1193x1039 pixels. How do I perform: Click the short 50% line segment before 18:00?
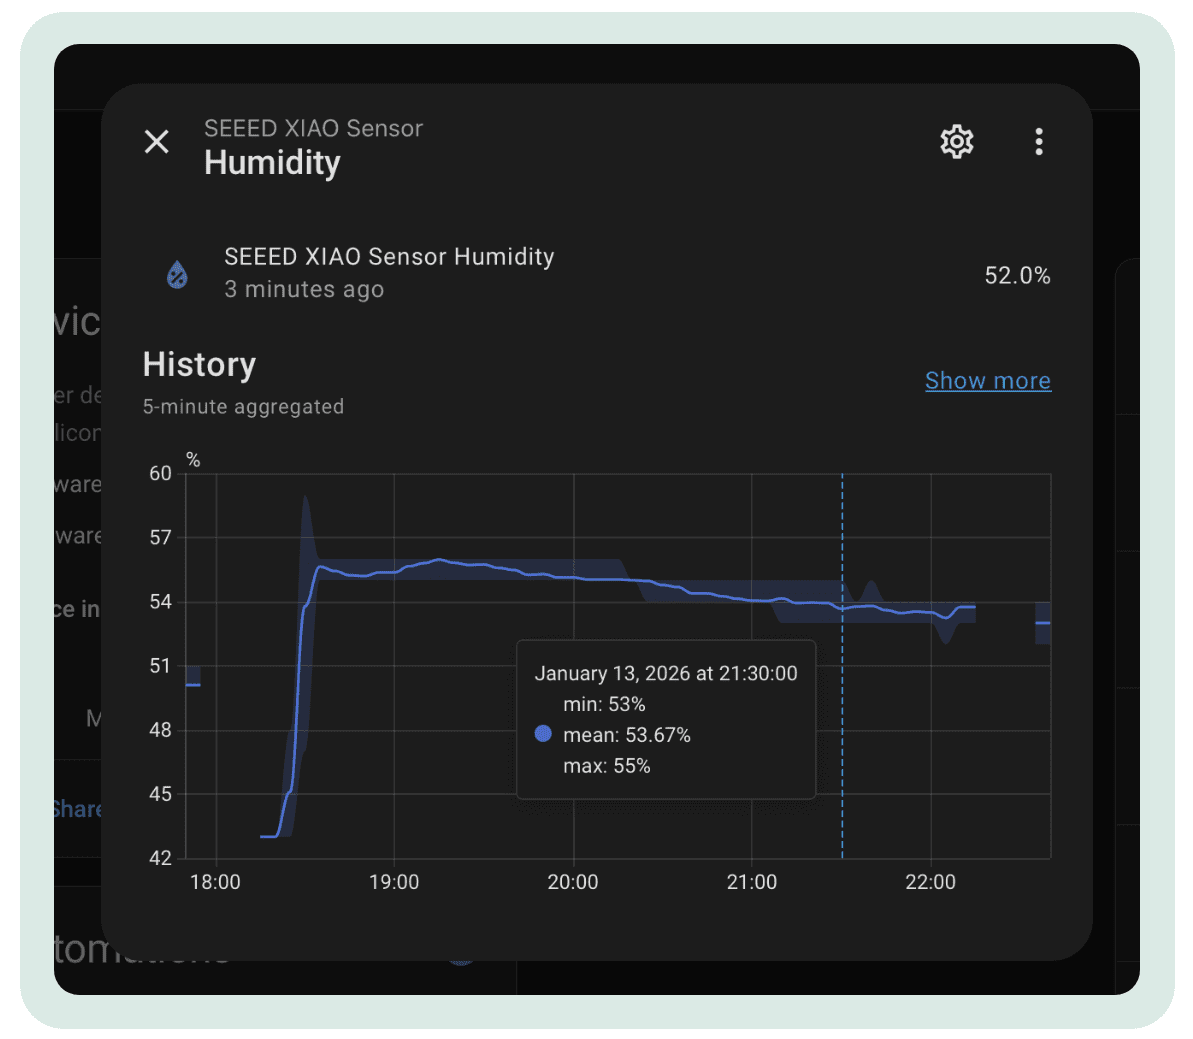[x=193, y=684]
